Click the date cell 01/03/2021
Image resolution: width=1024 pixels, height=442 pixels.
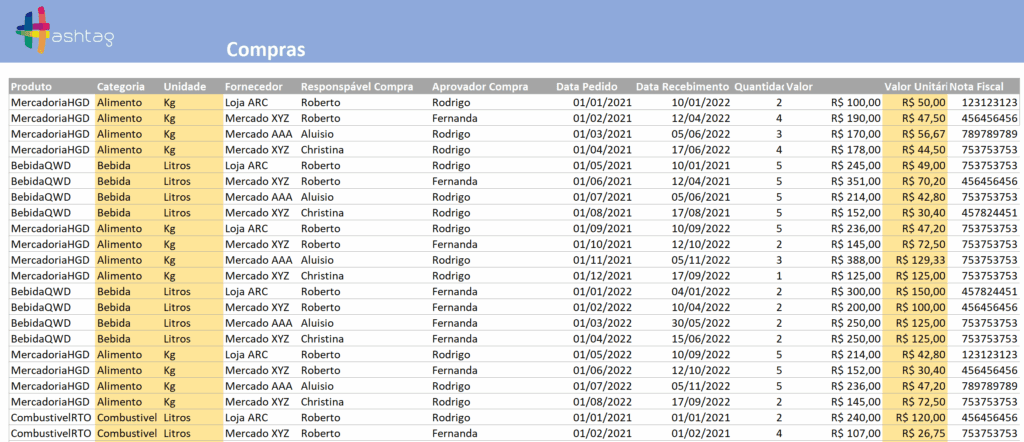pyautogui.click(x=602, y=134)
